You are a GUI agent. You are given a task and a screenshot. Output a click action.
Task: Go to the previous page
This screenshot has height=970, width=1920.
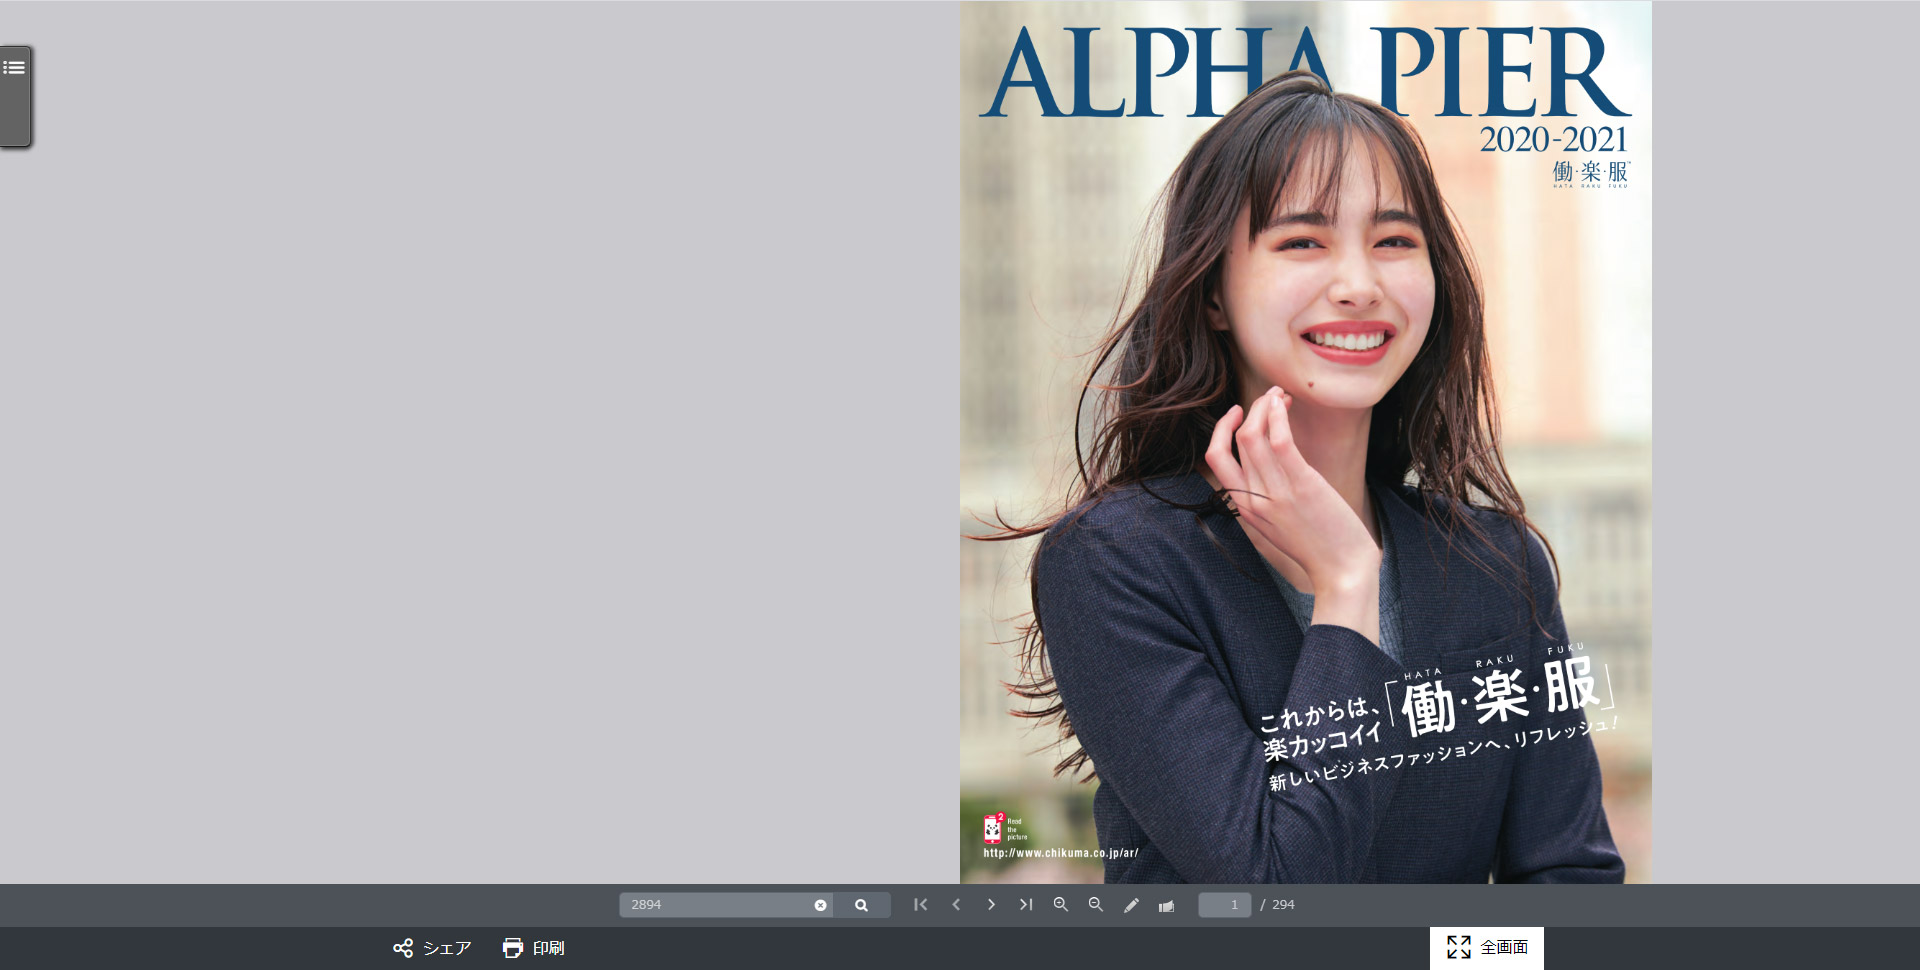pos(956,904)
